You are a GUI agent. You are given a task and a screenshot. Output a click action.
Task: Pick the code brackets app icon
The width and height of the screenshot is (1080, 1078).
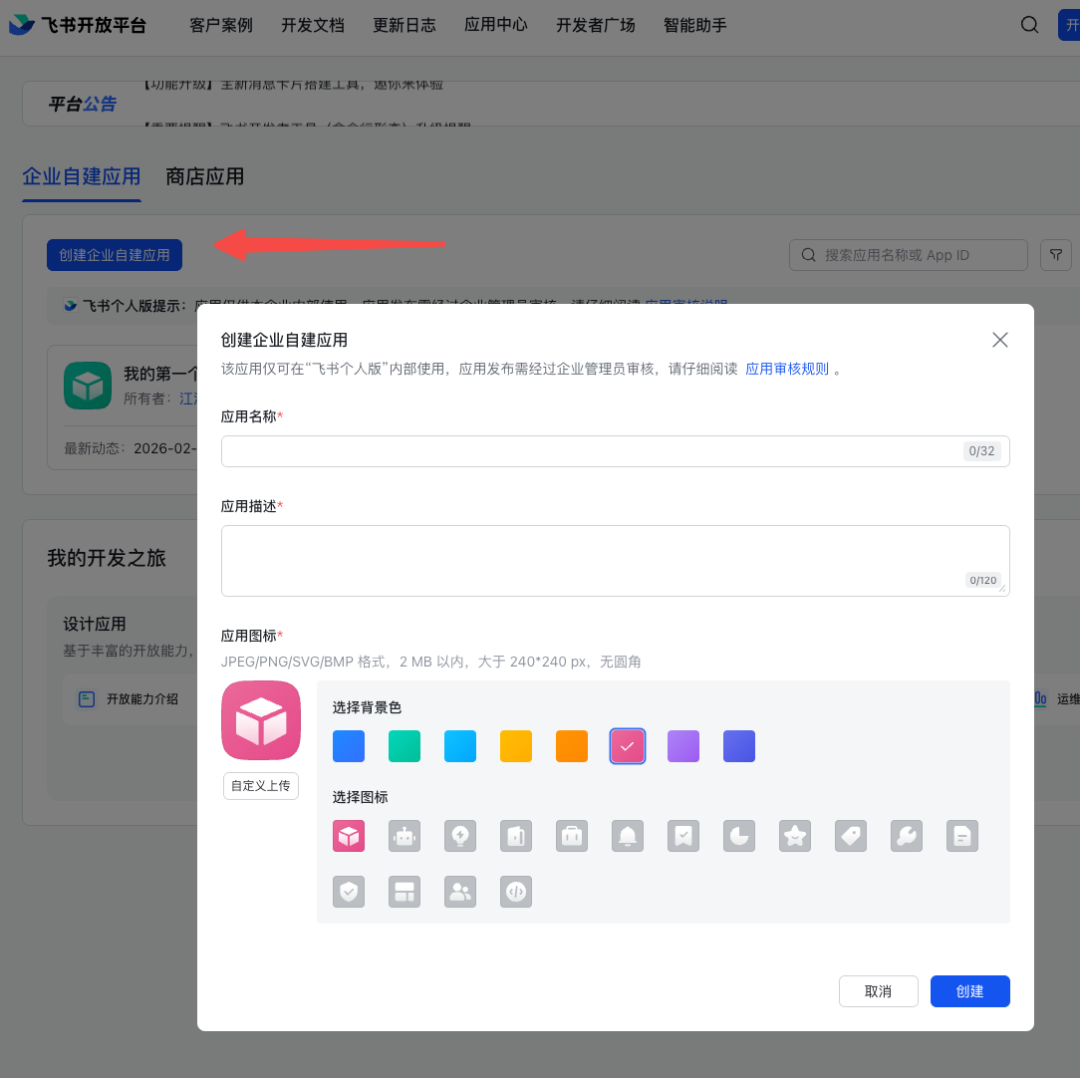coord(516,891)
